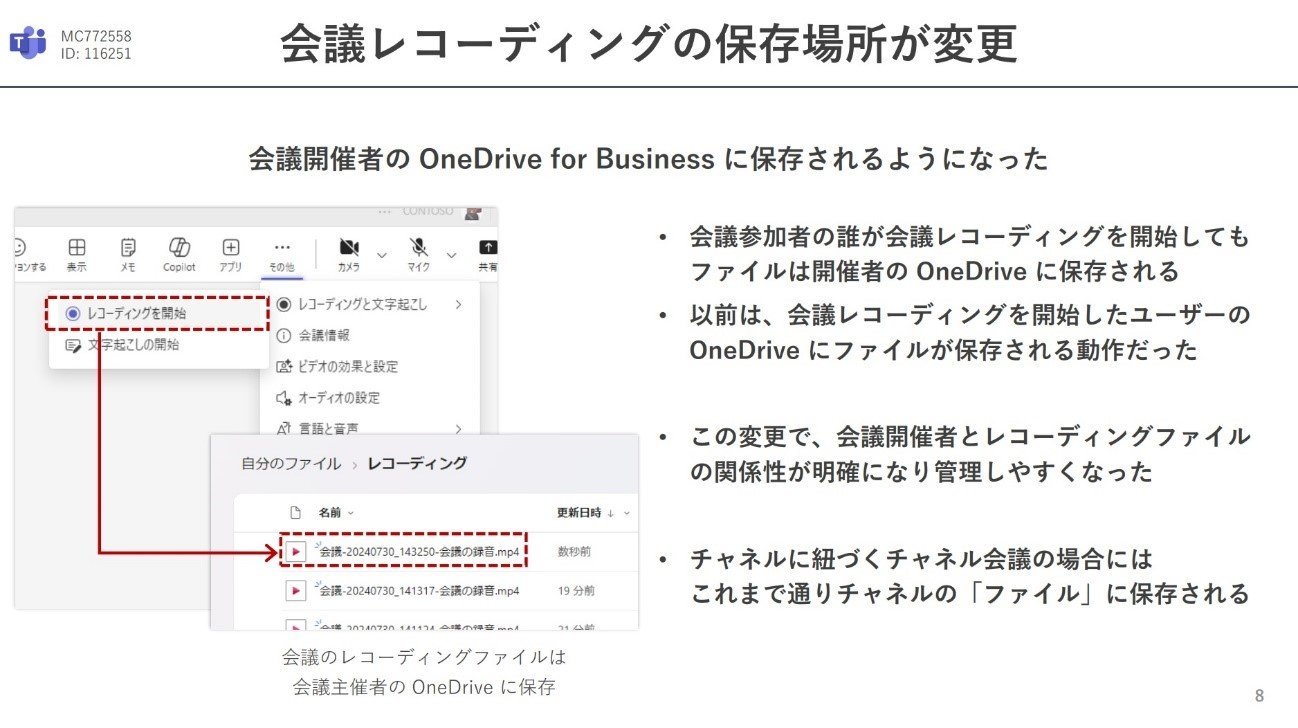Screen dimensions: 1298x728
Task: Click the 共有 share screen button
Action: pos(487,254)
